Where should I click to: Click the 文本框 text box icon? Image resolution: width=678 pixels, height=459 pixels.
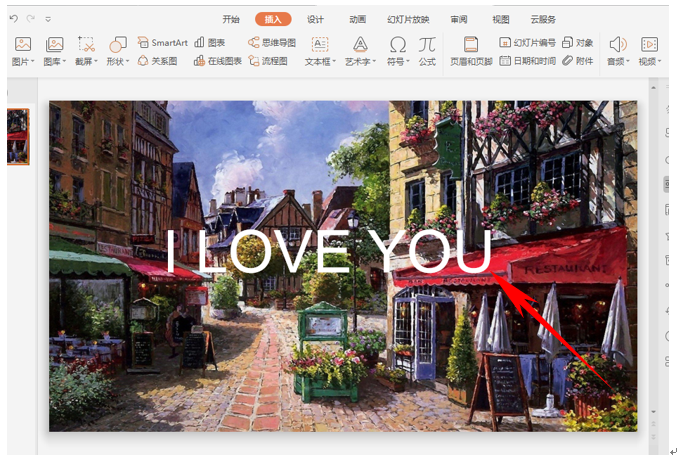[x=320, y=45]
